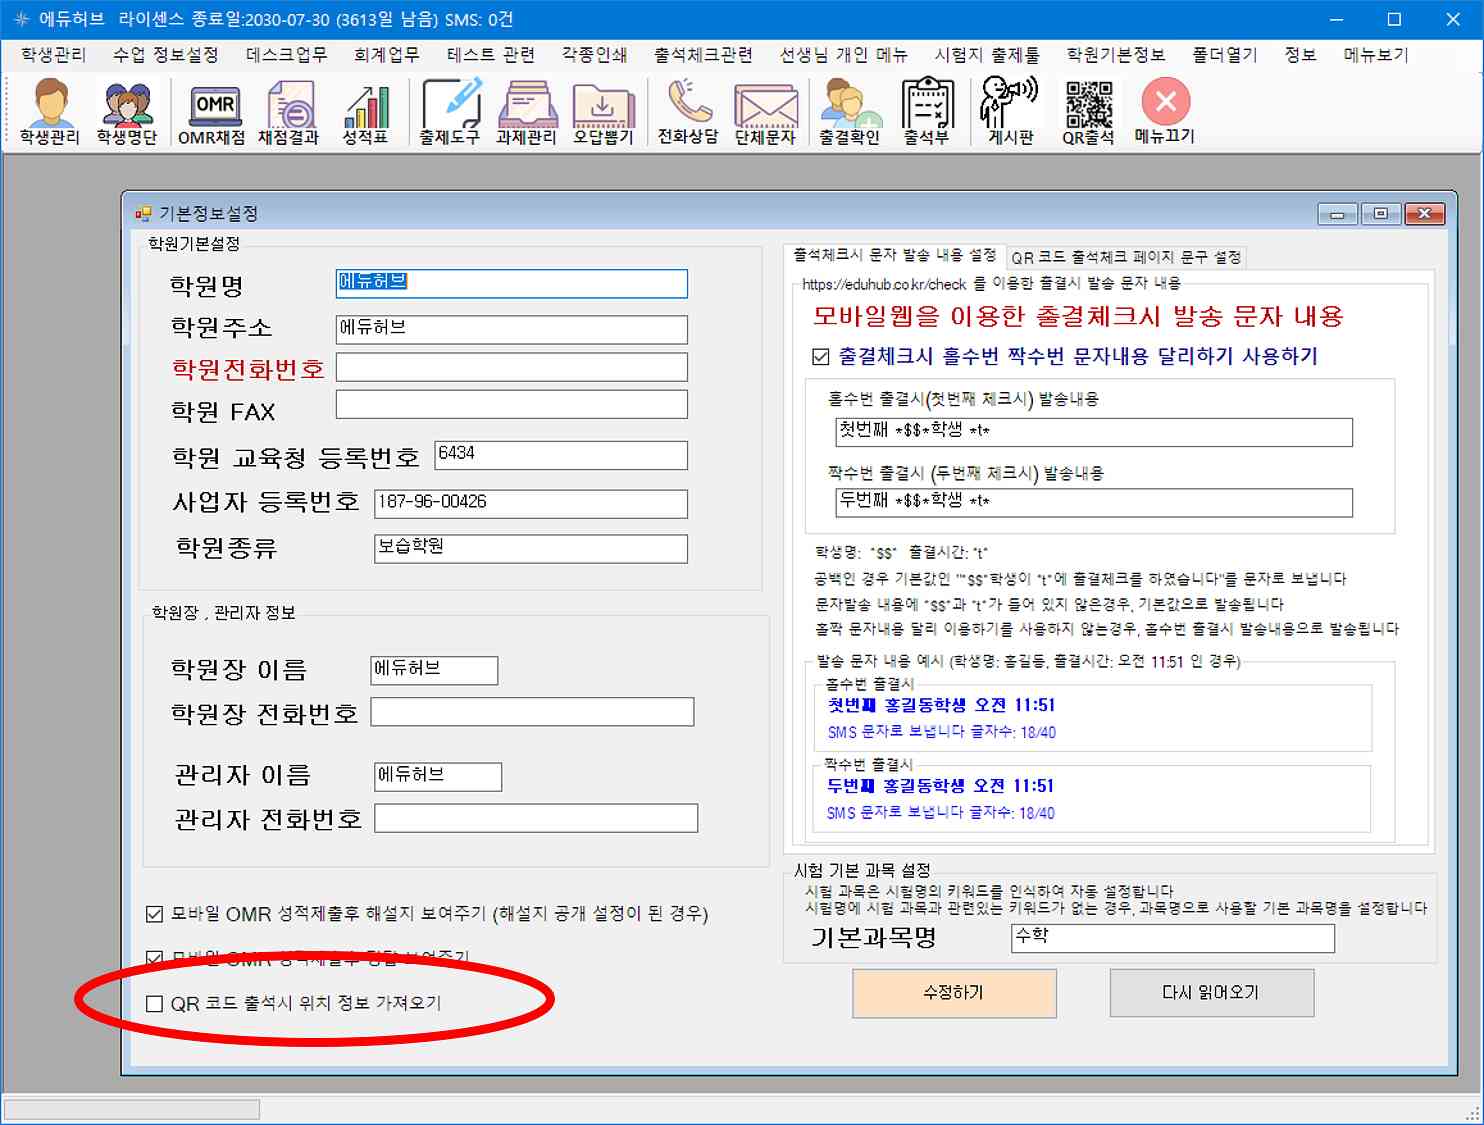
Task: Open the 학원기본정보 menu
Action: pyautogui.click(x=1116, y=55)
